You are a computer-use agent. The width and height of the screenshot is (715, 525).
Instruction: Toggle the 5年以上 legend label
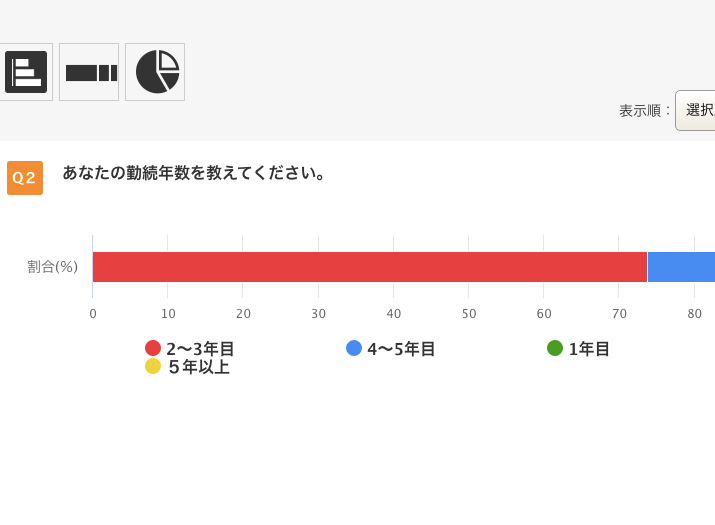tap(198, 367)
